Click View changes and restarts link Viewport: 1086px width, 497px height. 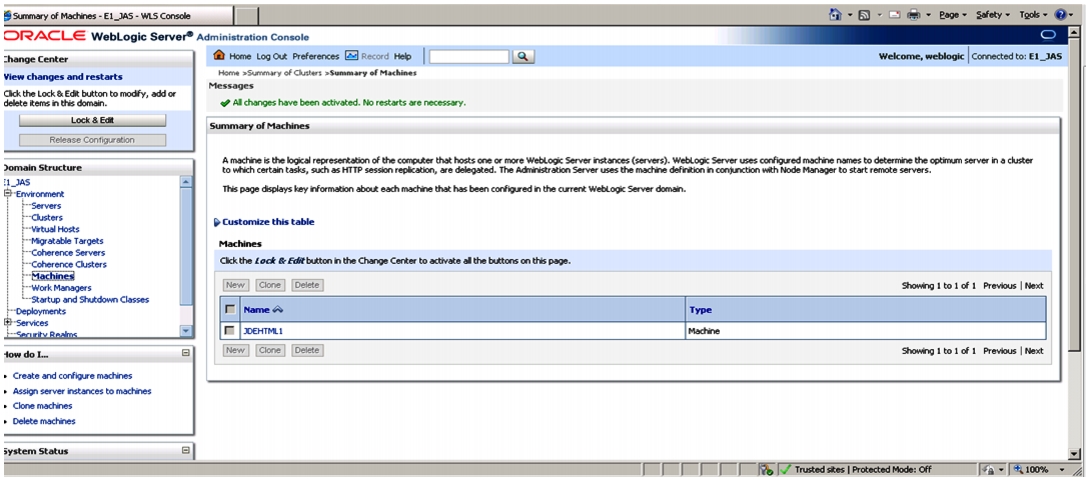(x=63, y=77)
